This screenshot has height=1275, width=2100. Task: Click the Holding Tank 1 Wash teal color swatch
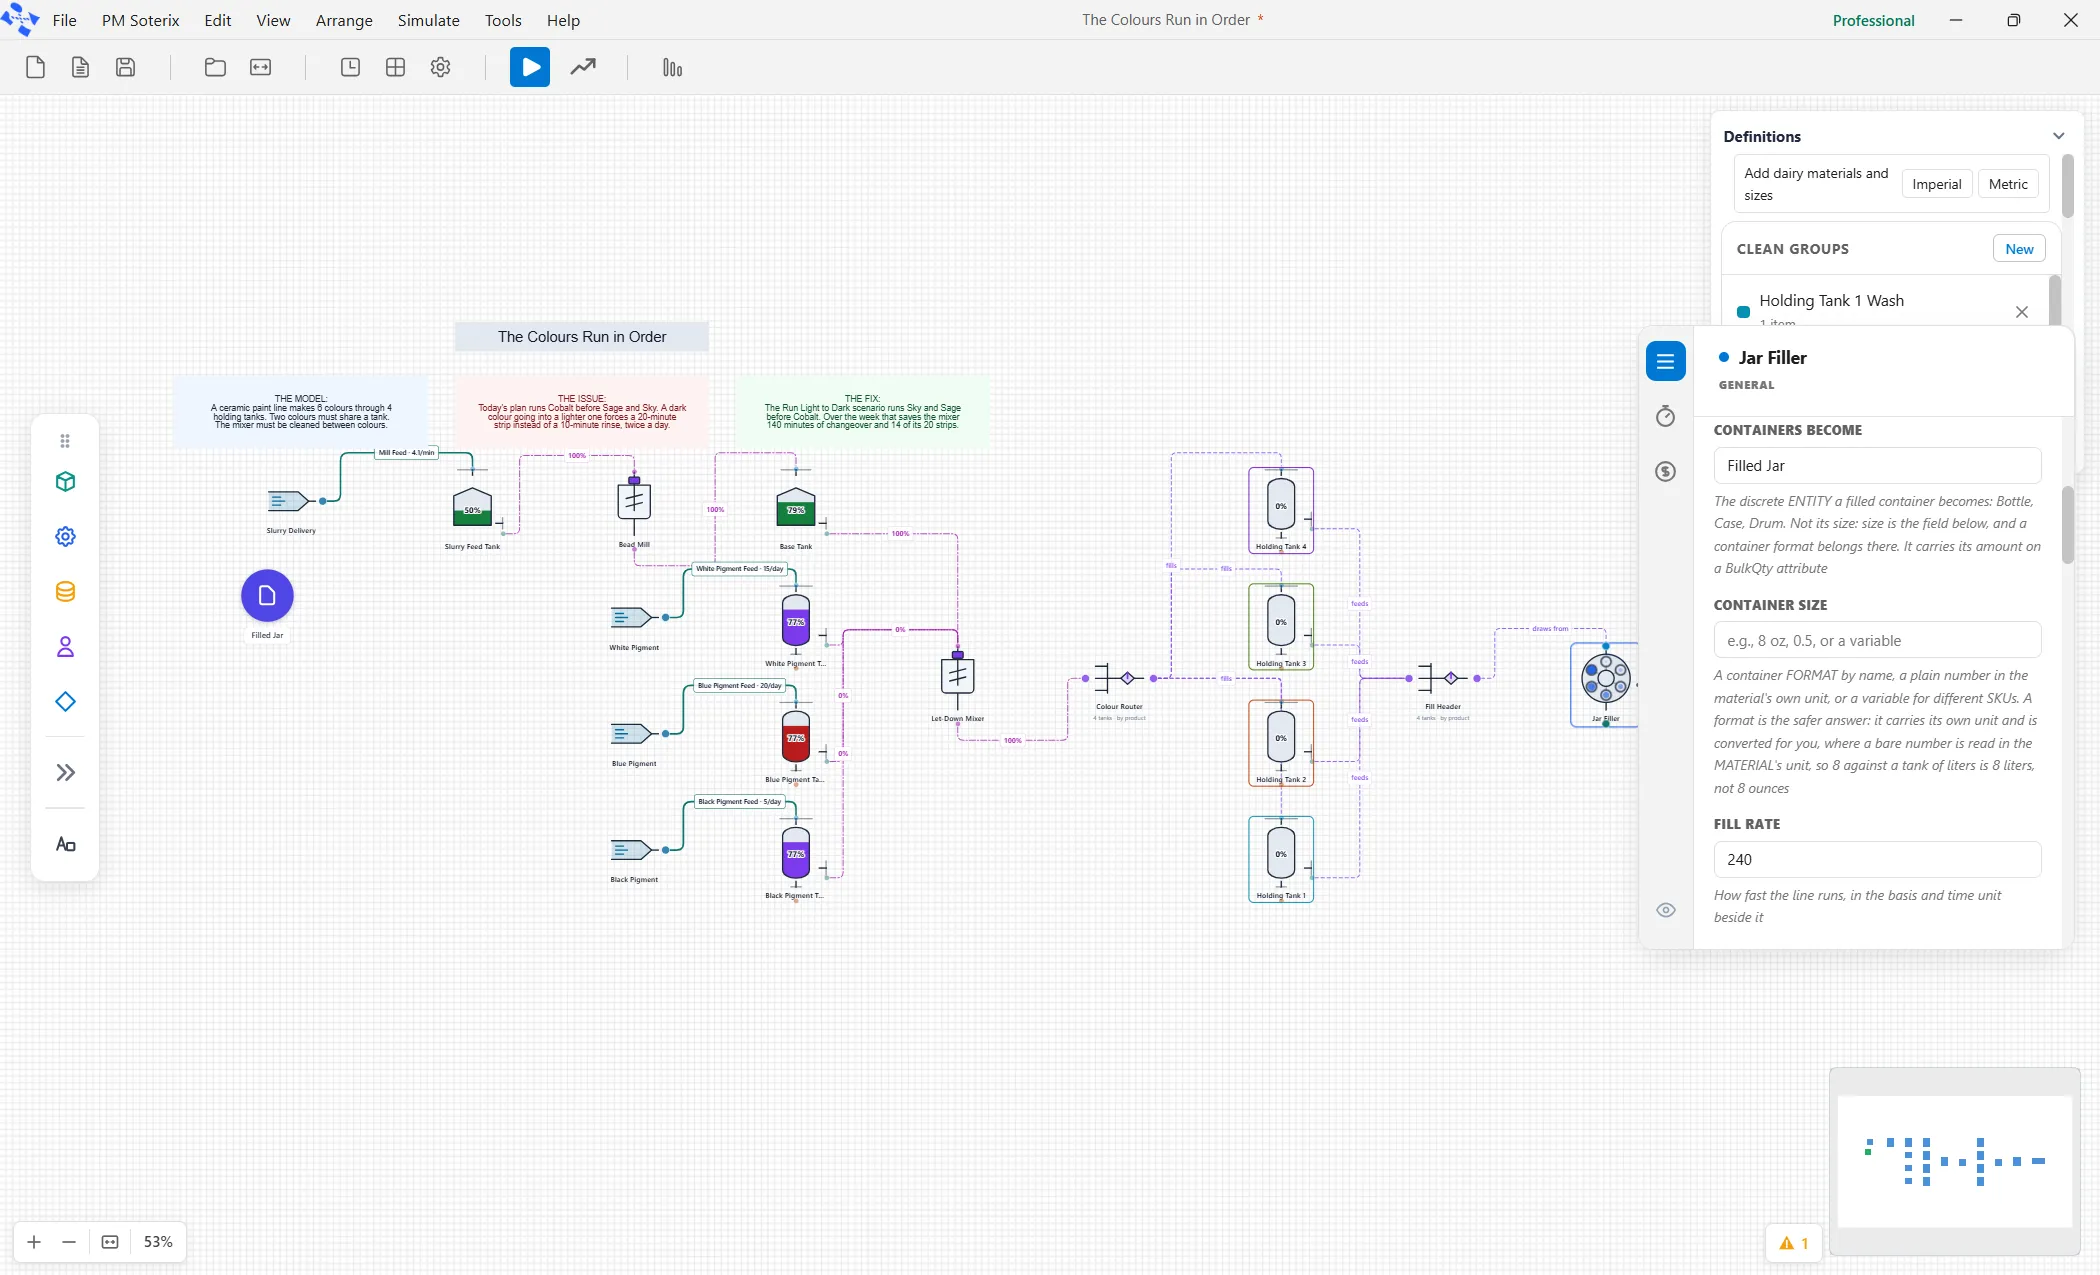1743,311
